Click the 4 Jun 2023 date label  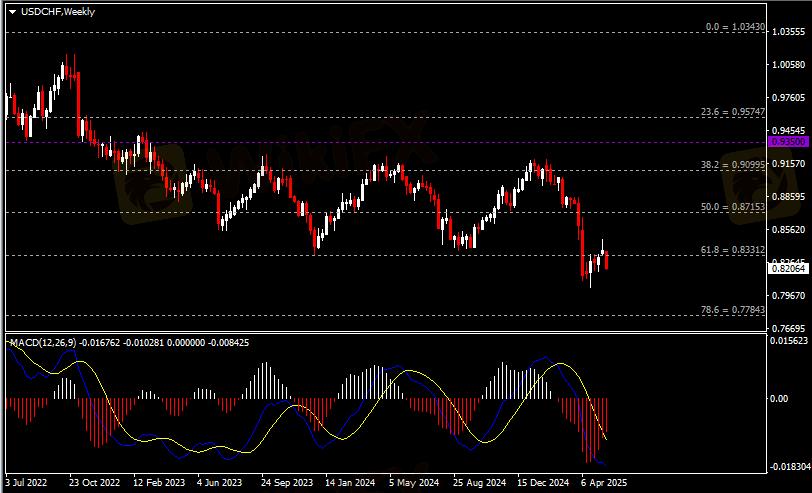[x=221, y=483]
